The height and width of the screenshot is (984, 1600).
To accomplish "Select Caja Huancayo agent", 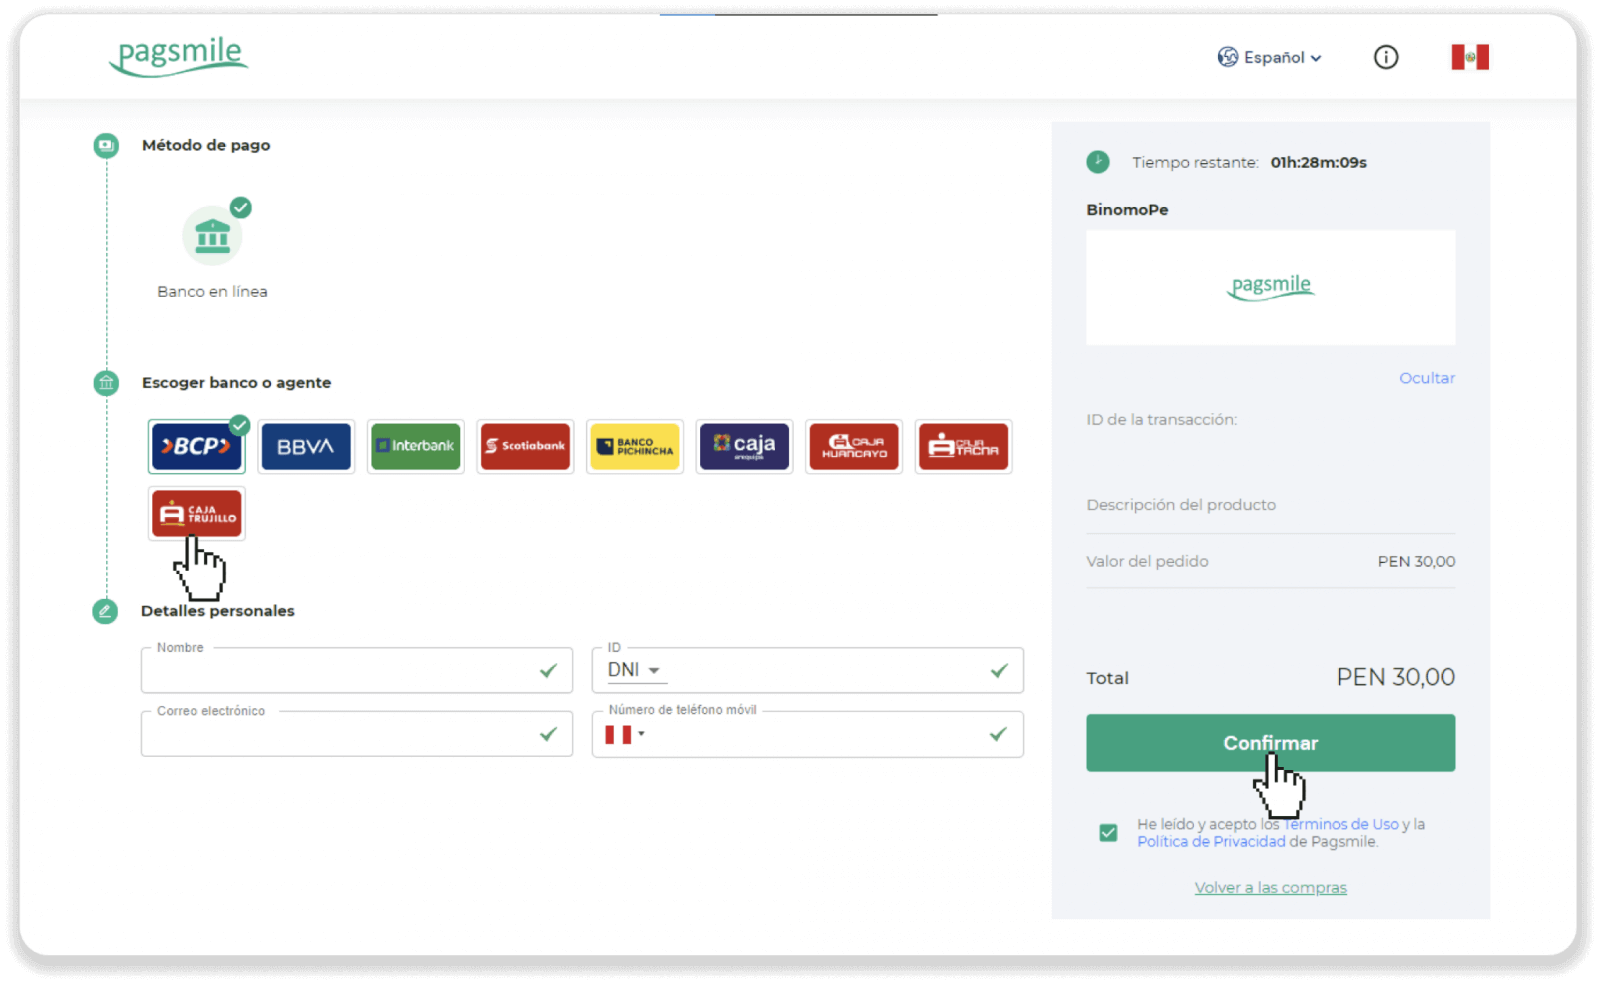I will click(x=854, y=446).
